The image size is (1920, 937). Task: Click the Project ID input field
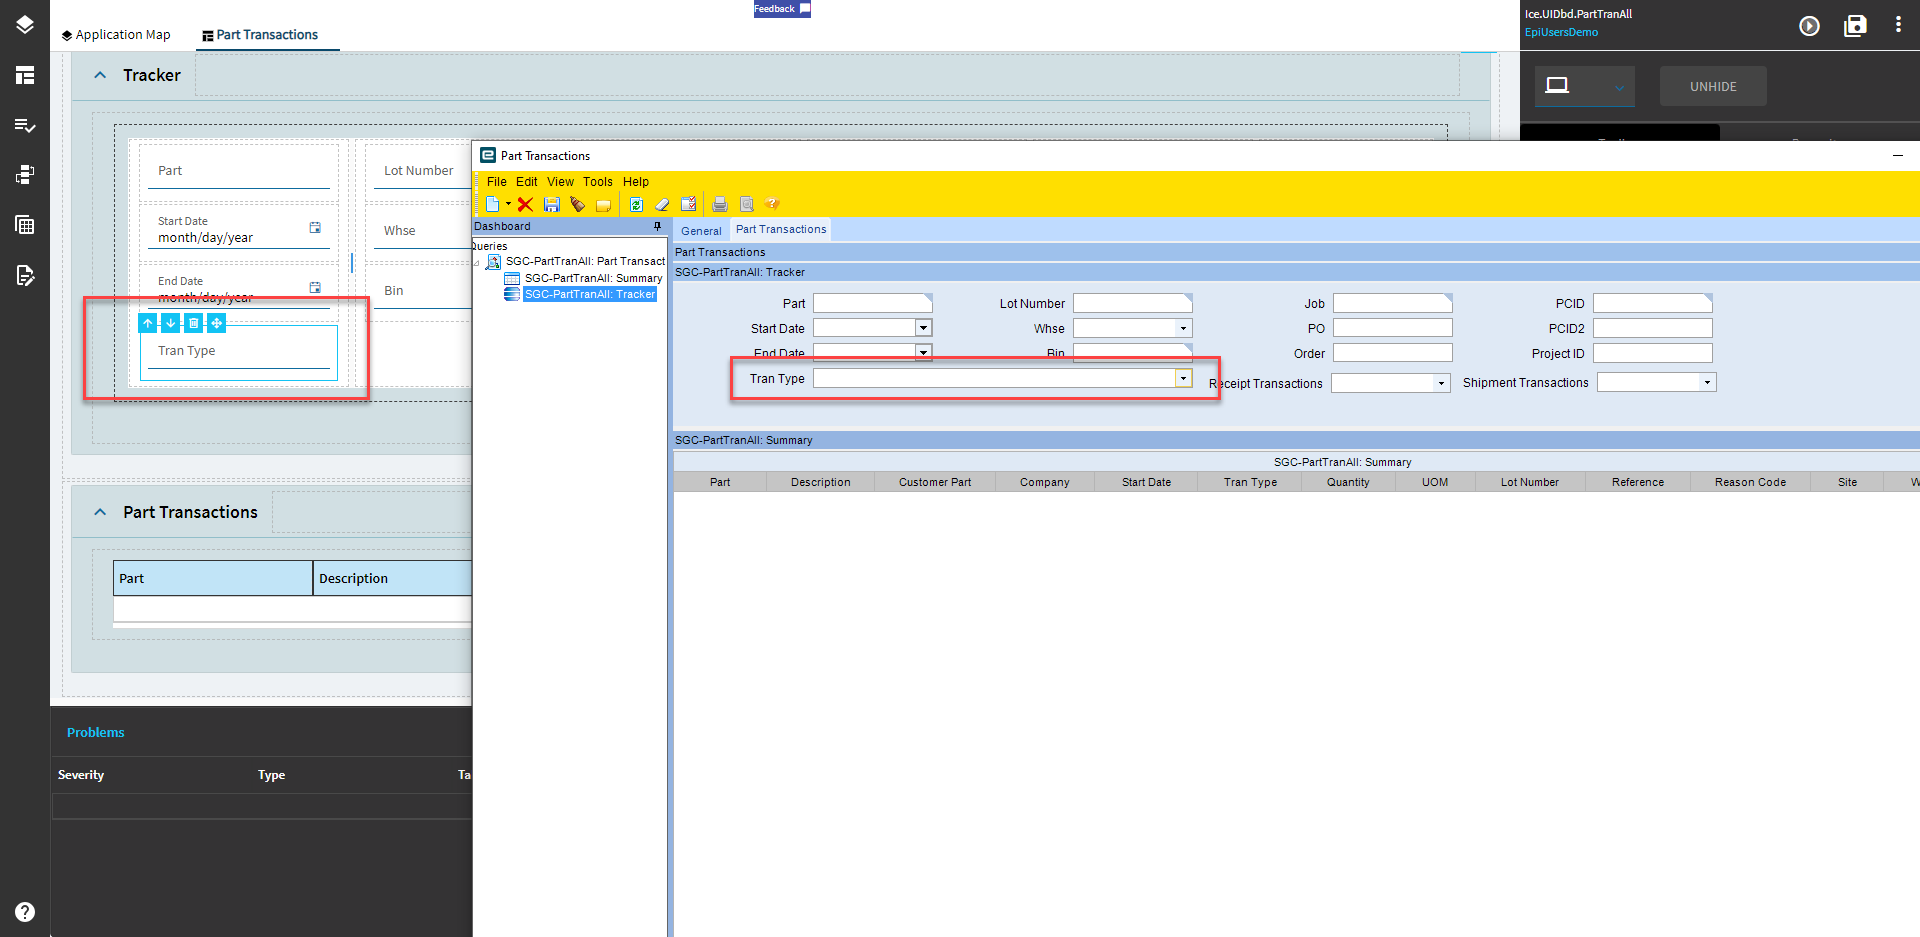1652,353
